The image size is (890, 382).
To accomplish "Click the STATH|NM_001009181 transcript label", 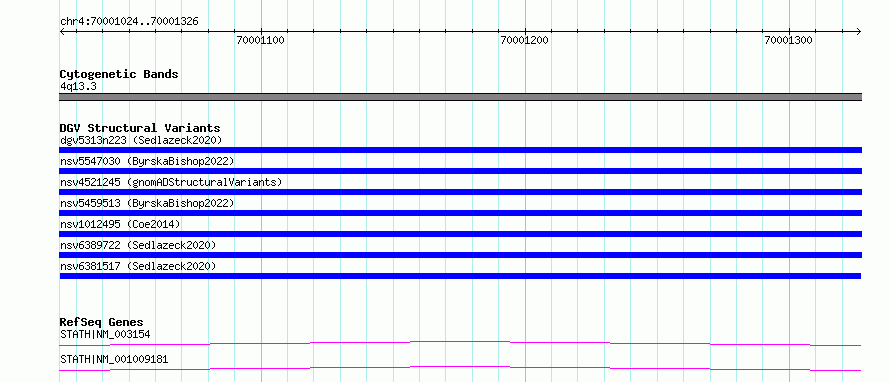I will 114,359.
